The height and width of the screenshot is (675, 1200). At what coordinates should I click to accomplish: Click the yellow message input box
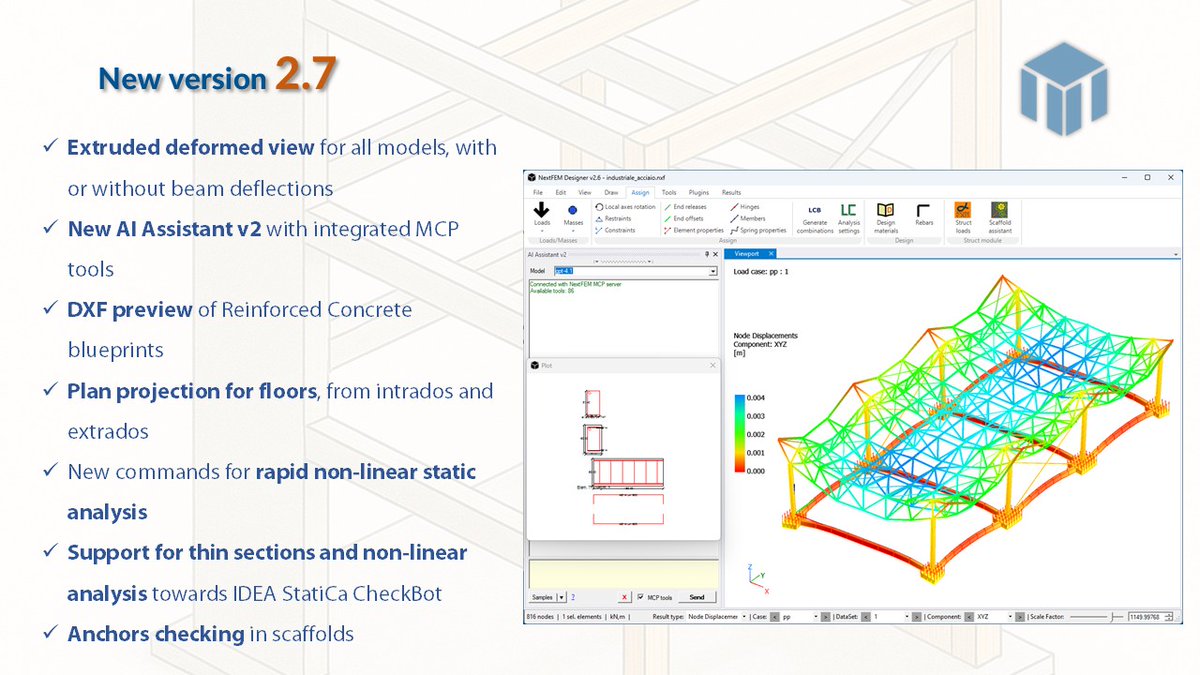pos(623,574)
